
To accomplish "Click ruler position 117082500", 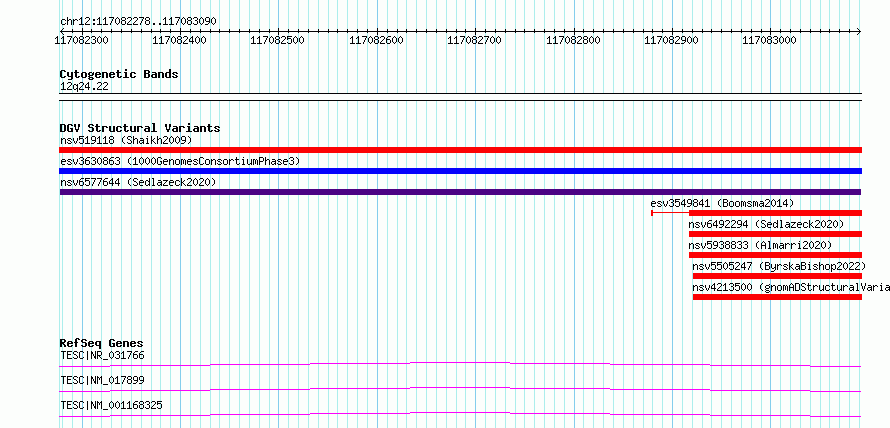I will tap(279, 40).
